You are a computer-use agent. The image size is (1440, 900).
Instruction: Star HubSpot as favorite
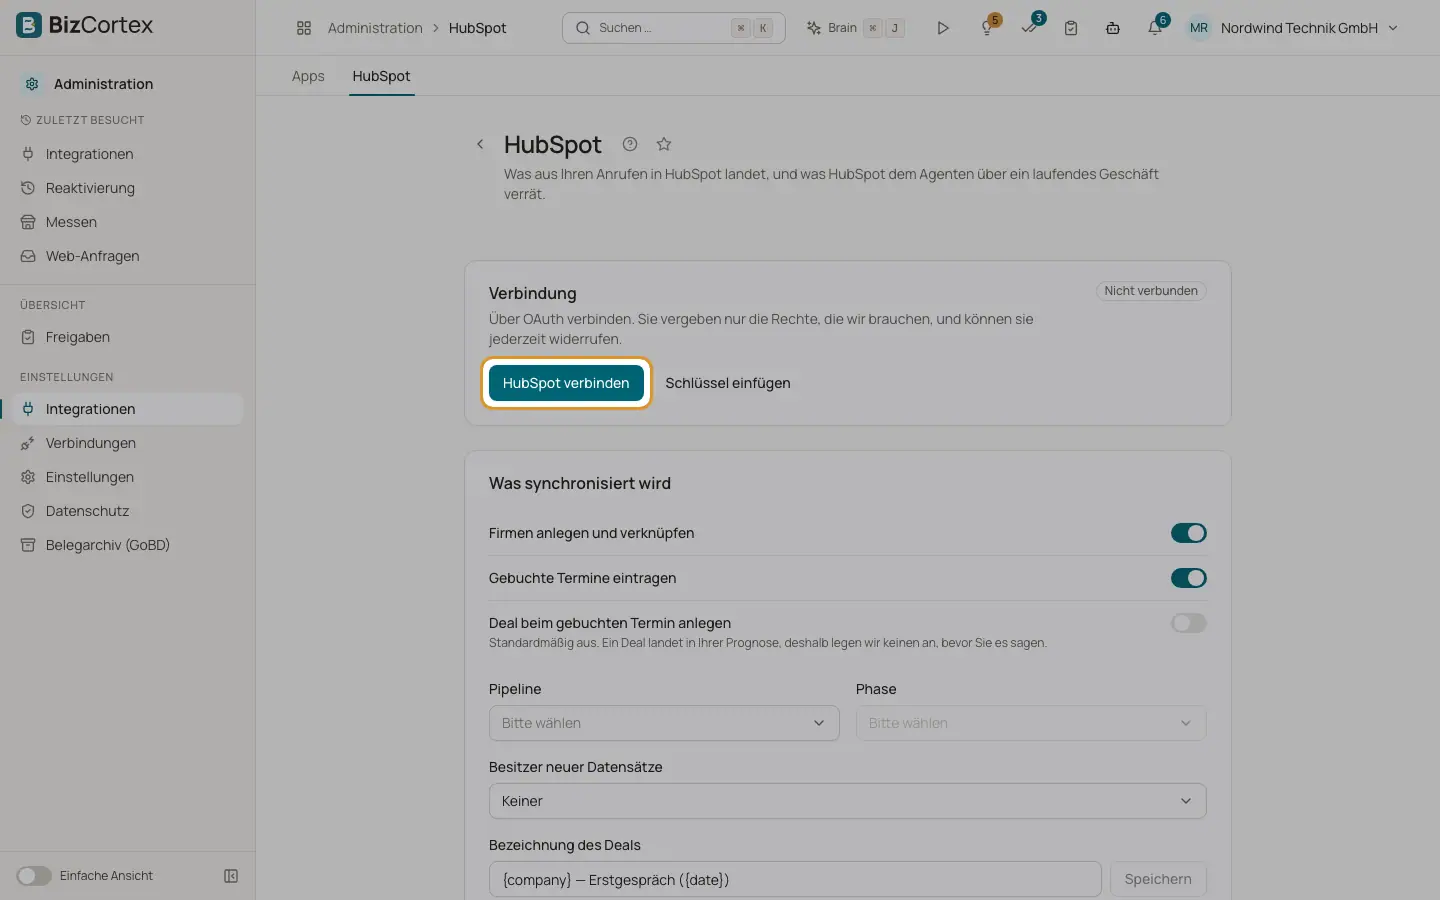pyautogui.click(x=664, y=144)
